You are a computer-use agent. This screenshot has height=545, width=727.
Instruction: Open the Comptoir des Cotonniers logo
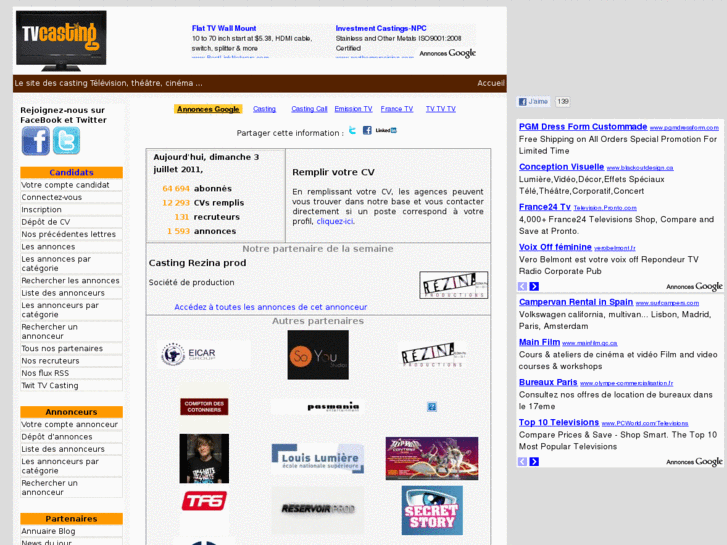click(x=204, y=407)
